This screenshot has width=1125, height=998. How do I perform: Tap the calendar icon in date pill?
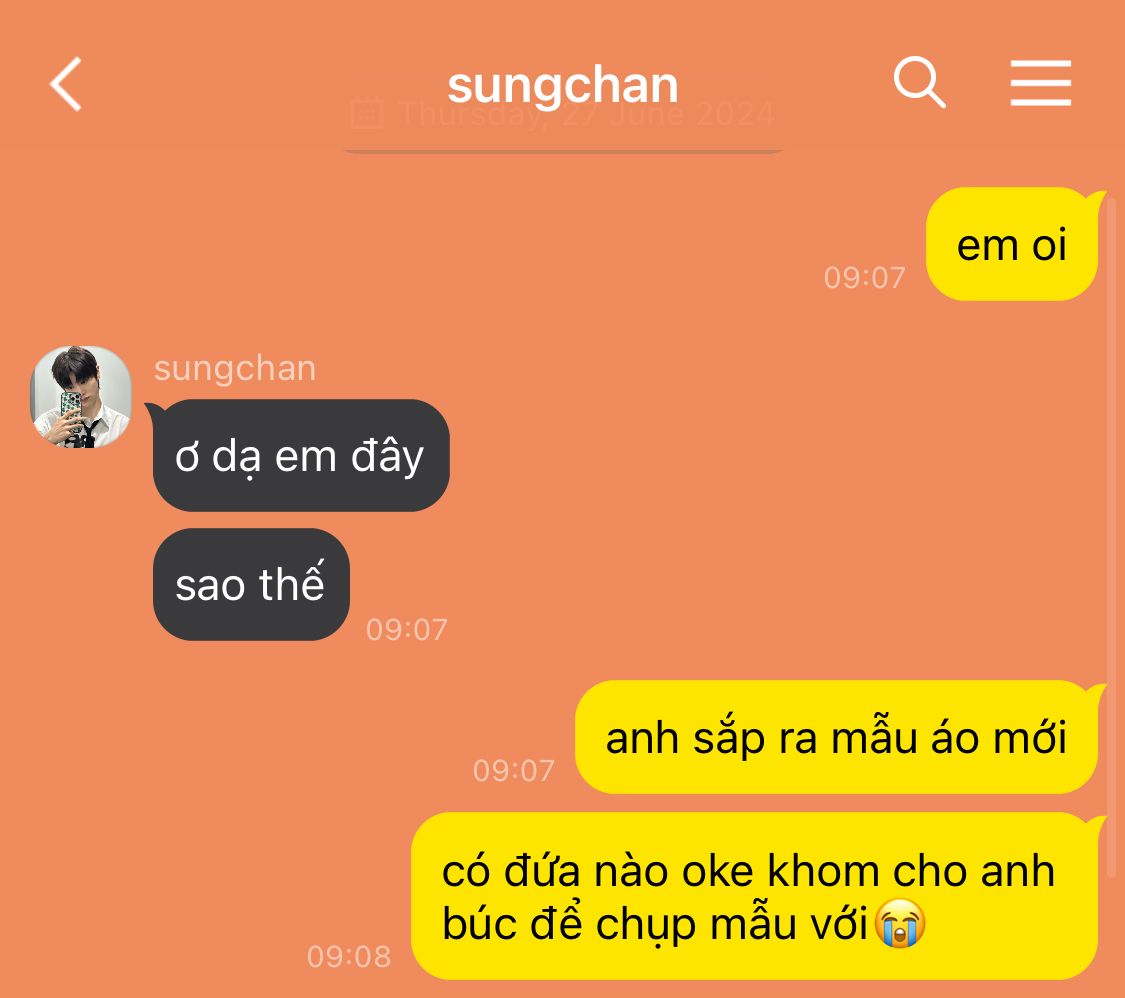click(367, 113)
